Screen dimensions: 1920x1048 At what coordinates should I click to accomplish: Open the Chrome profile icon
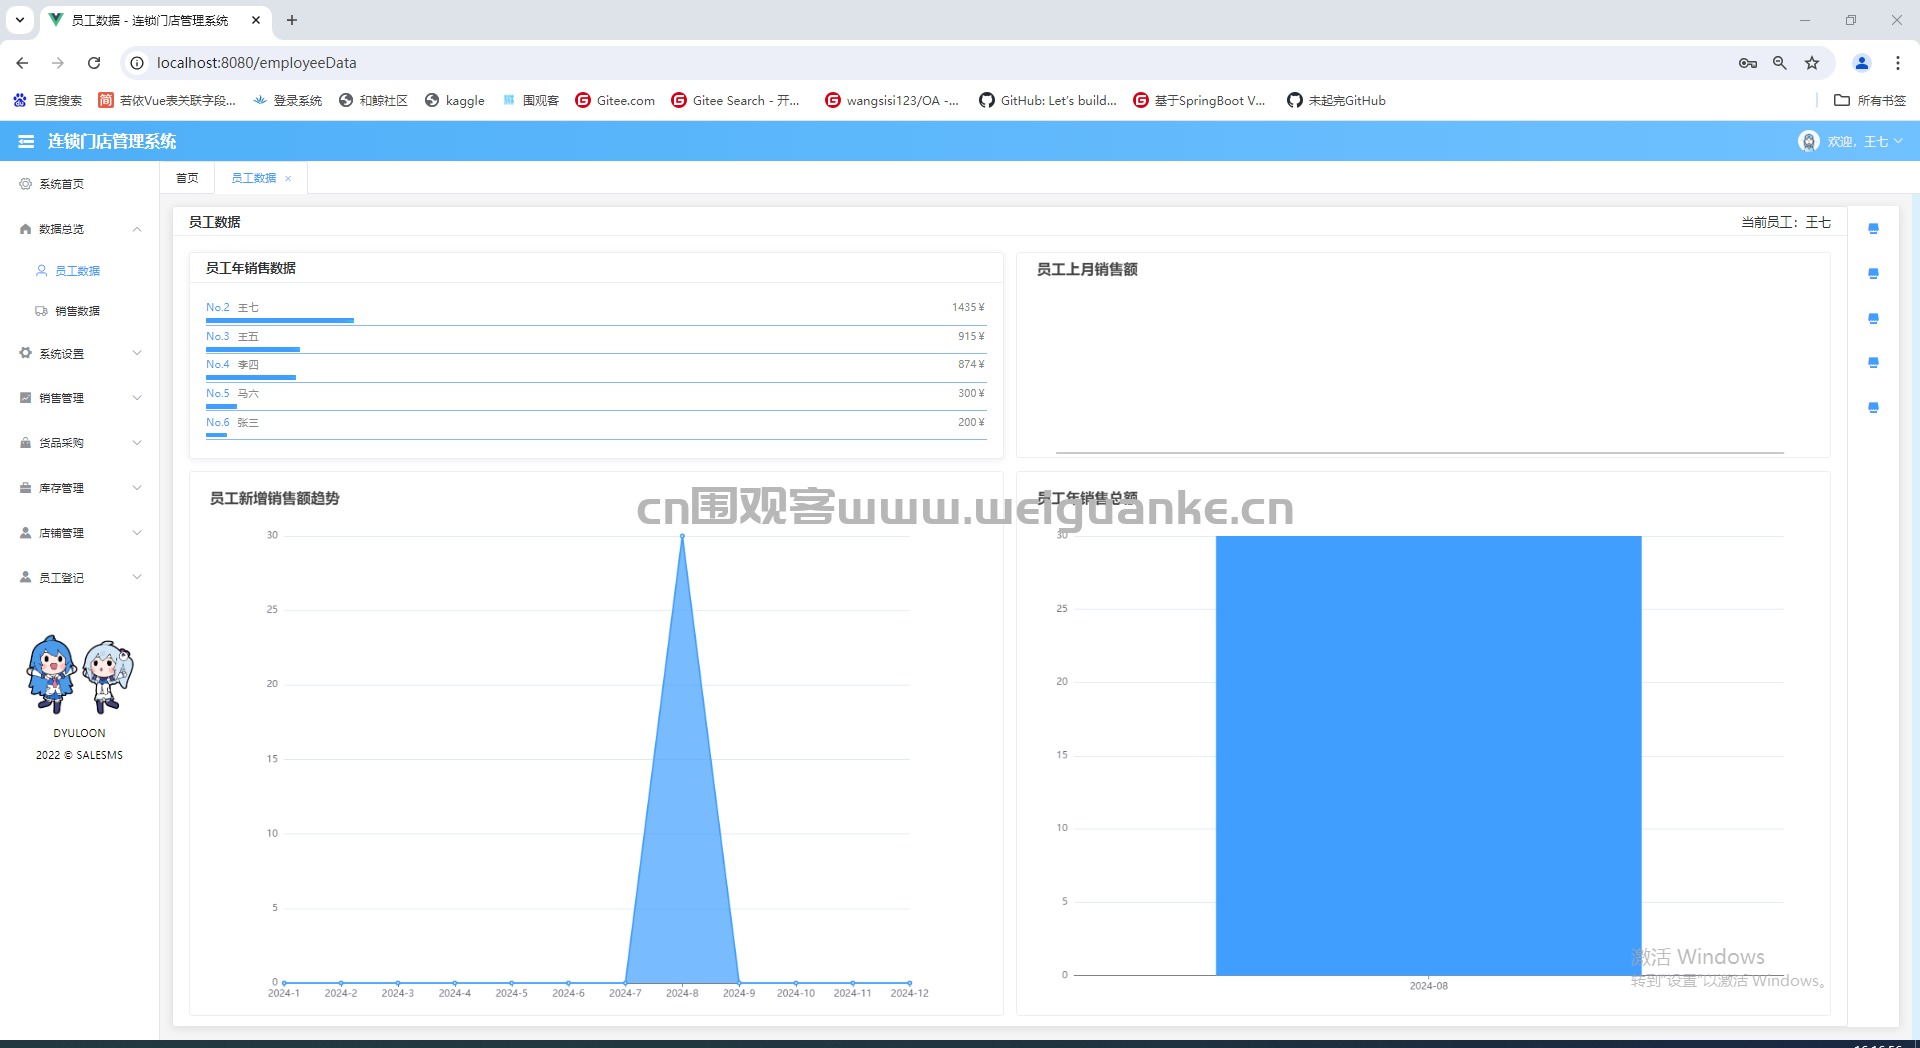[1862, 63]
